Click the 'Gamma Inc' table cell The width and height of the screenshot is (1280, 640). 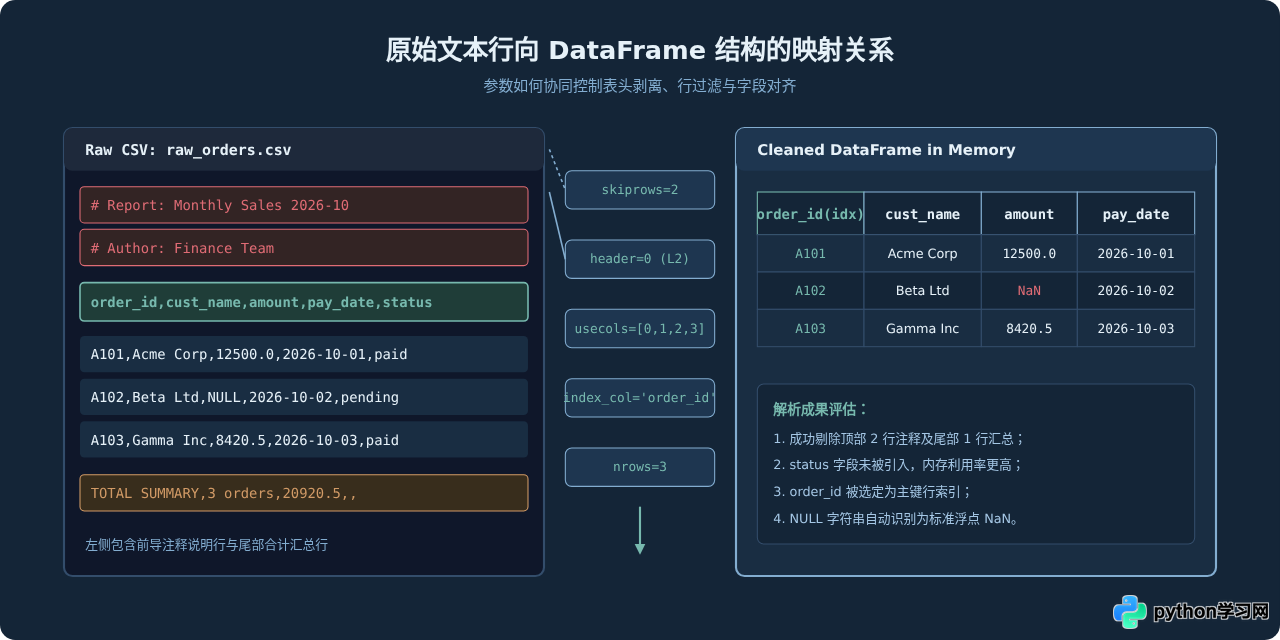(x=922, y=328)
